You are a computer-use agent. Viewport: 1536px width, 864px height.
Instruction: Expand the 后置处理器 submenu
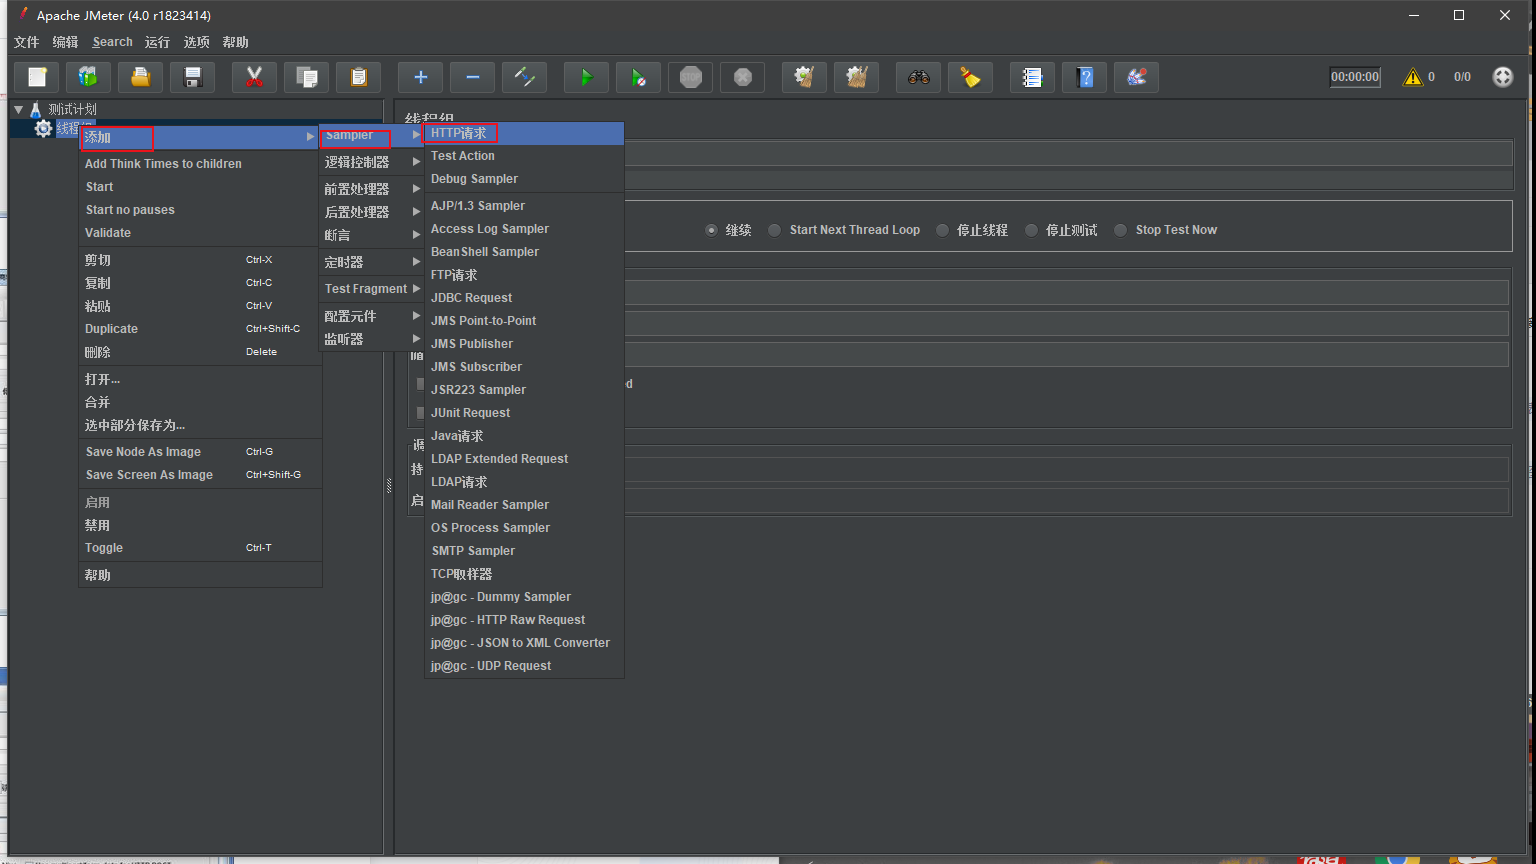tap(371, 212)
